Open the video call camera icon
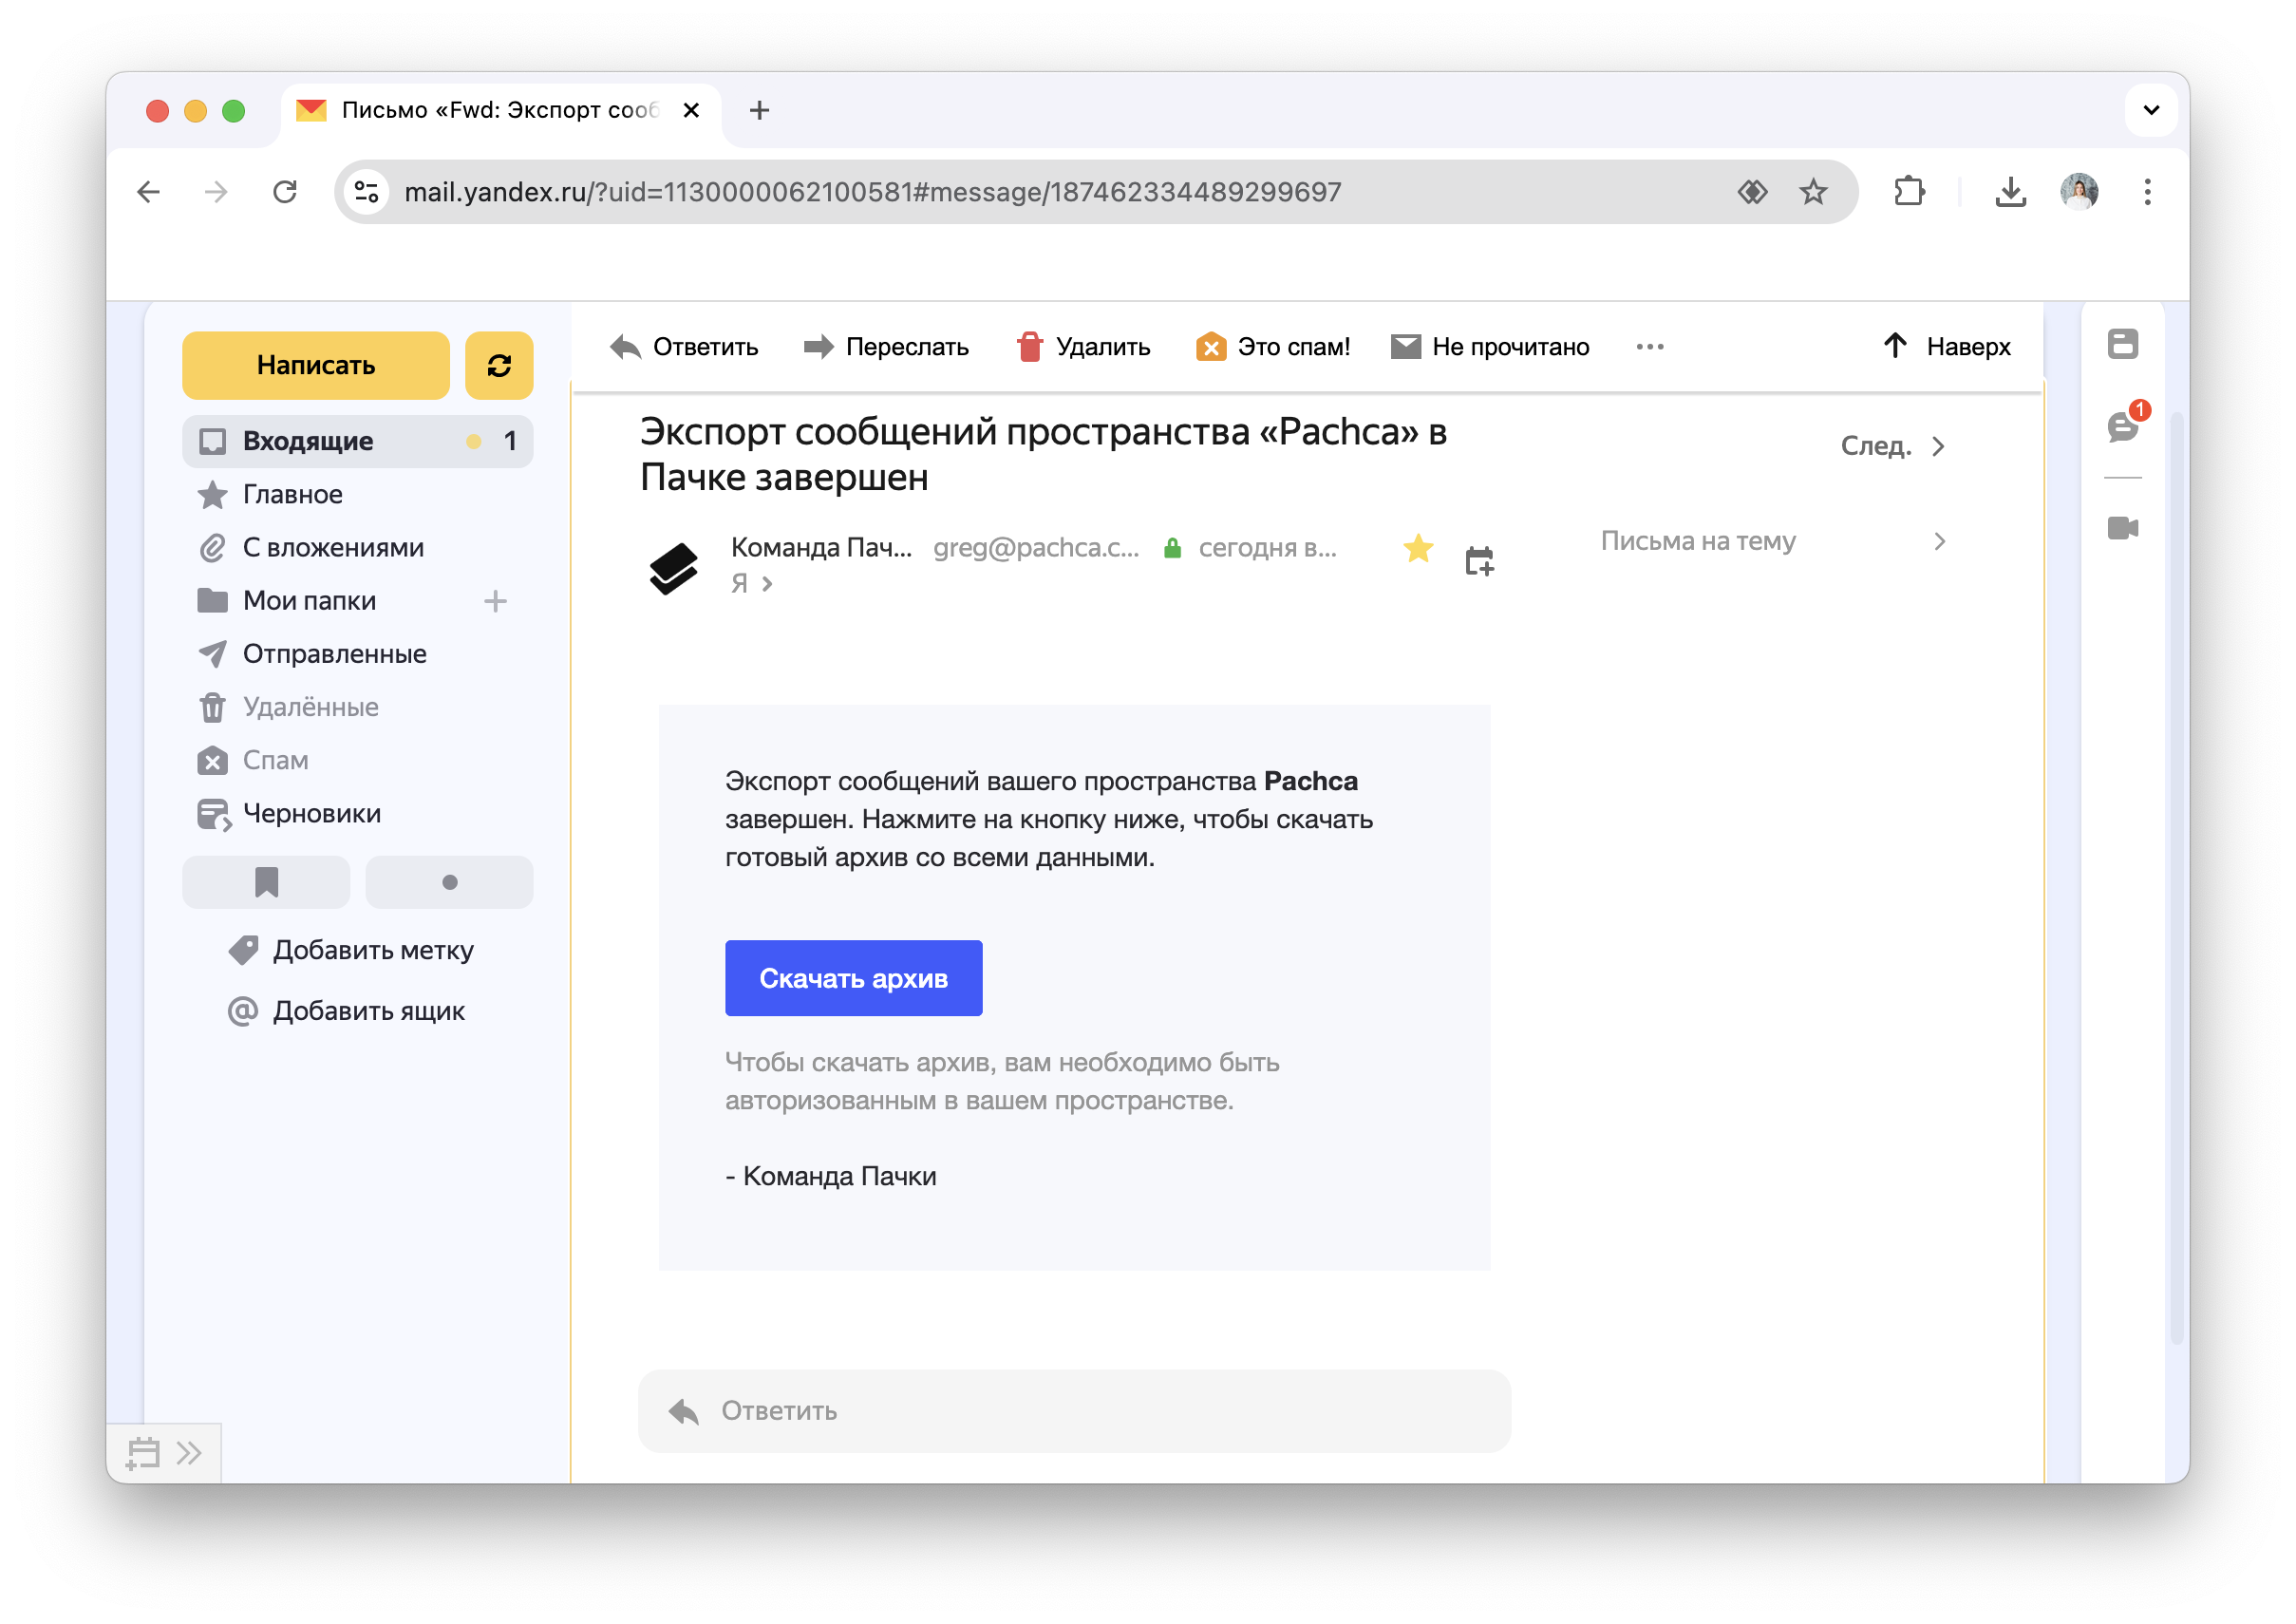The height and width of the screenshot is (1624, 2296). [x=2122, y=528]
